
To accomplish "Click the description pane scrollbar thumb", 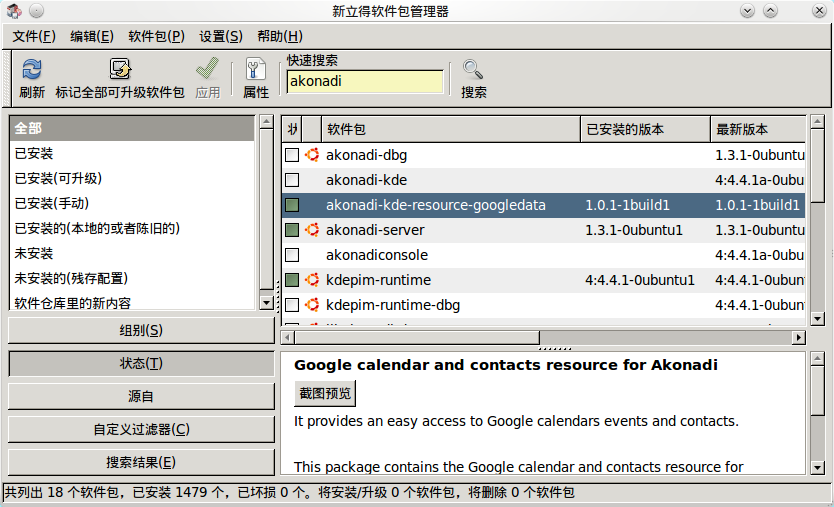I will coord(818,390).
